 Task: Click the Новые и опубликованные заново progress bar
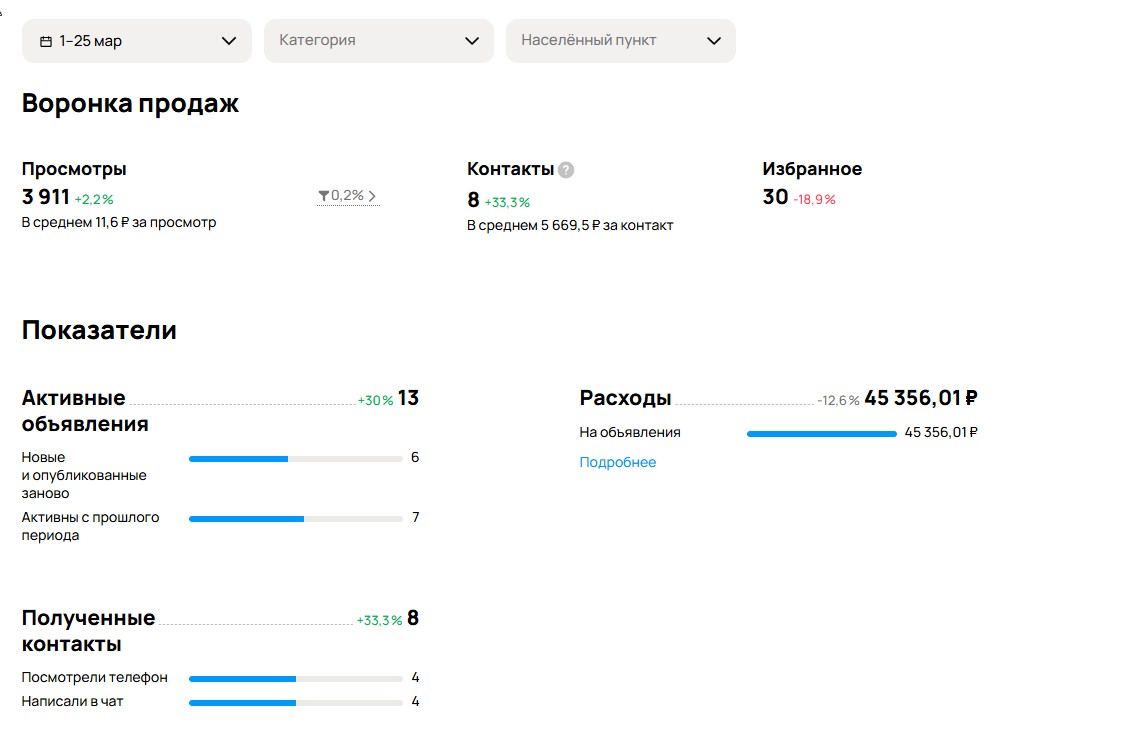coord(295,459)
